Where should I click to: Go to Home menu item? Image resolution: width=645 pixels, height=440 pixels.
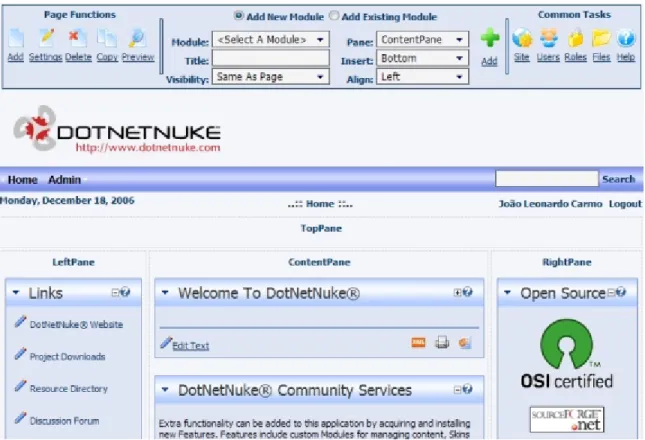coord(23,180)
